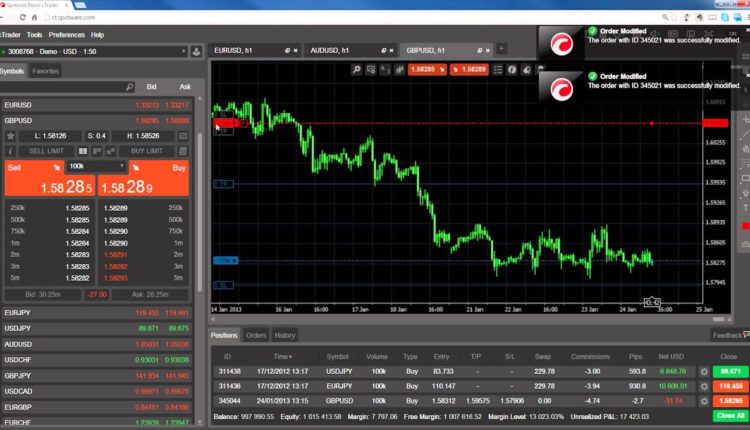
Task: Open the Tools menu
Action: [34, 35]
